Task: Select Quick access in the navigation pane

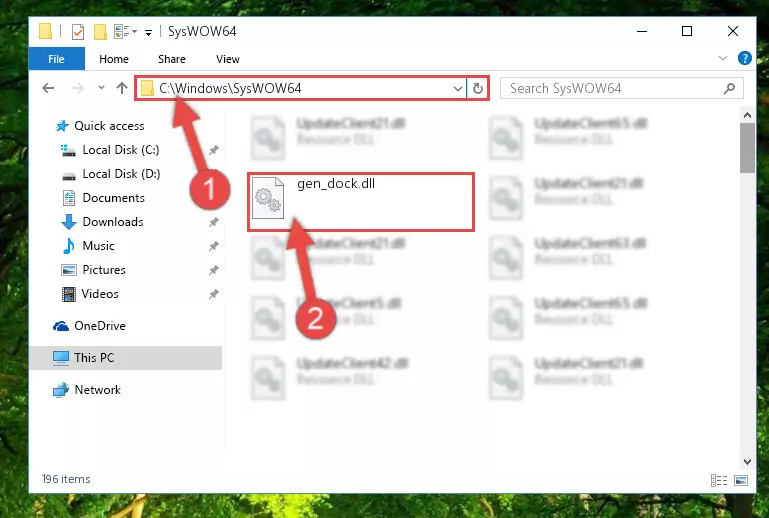Action: (109, 126)
